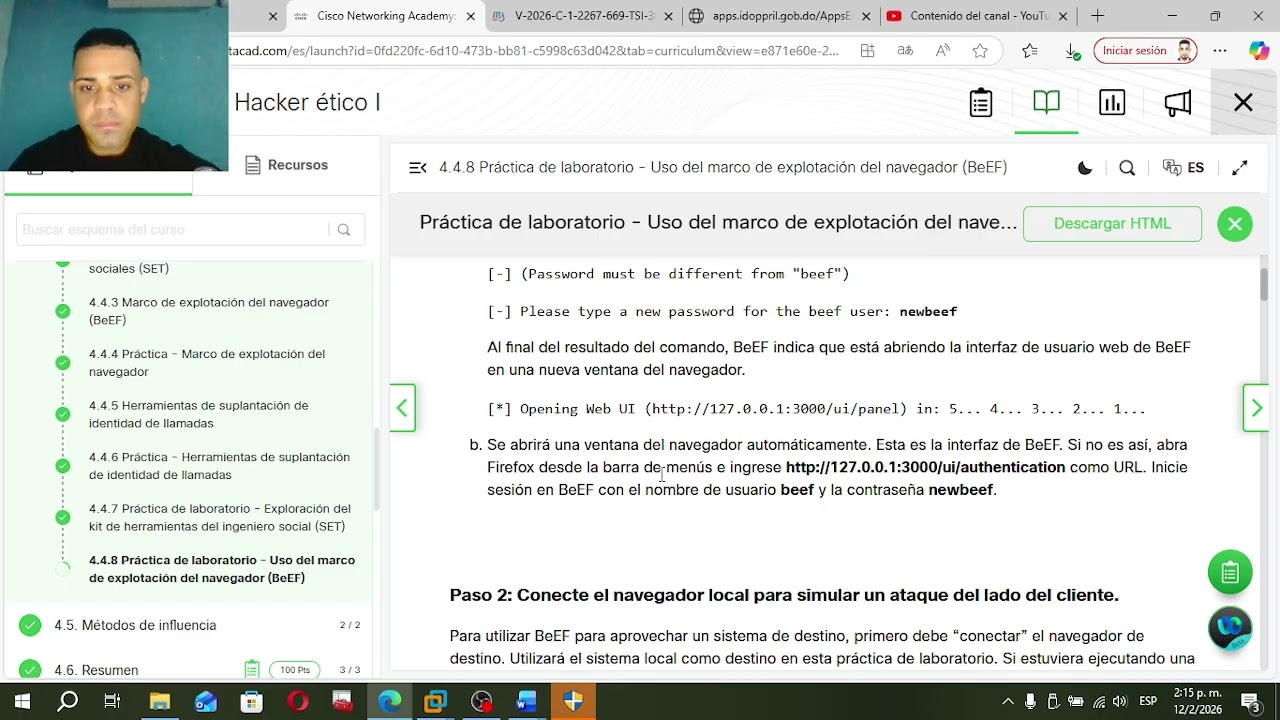
Task: Open the bar chart grades icon
Action: click(1112, 102)
